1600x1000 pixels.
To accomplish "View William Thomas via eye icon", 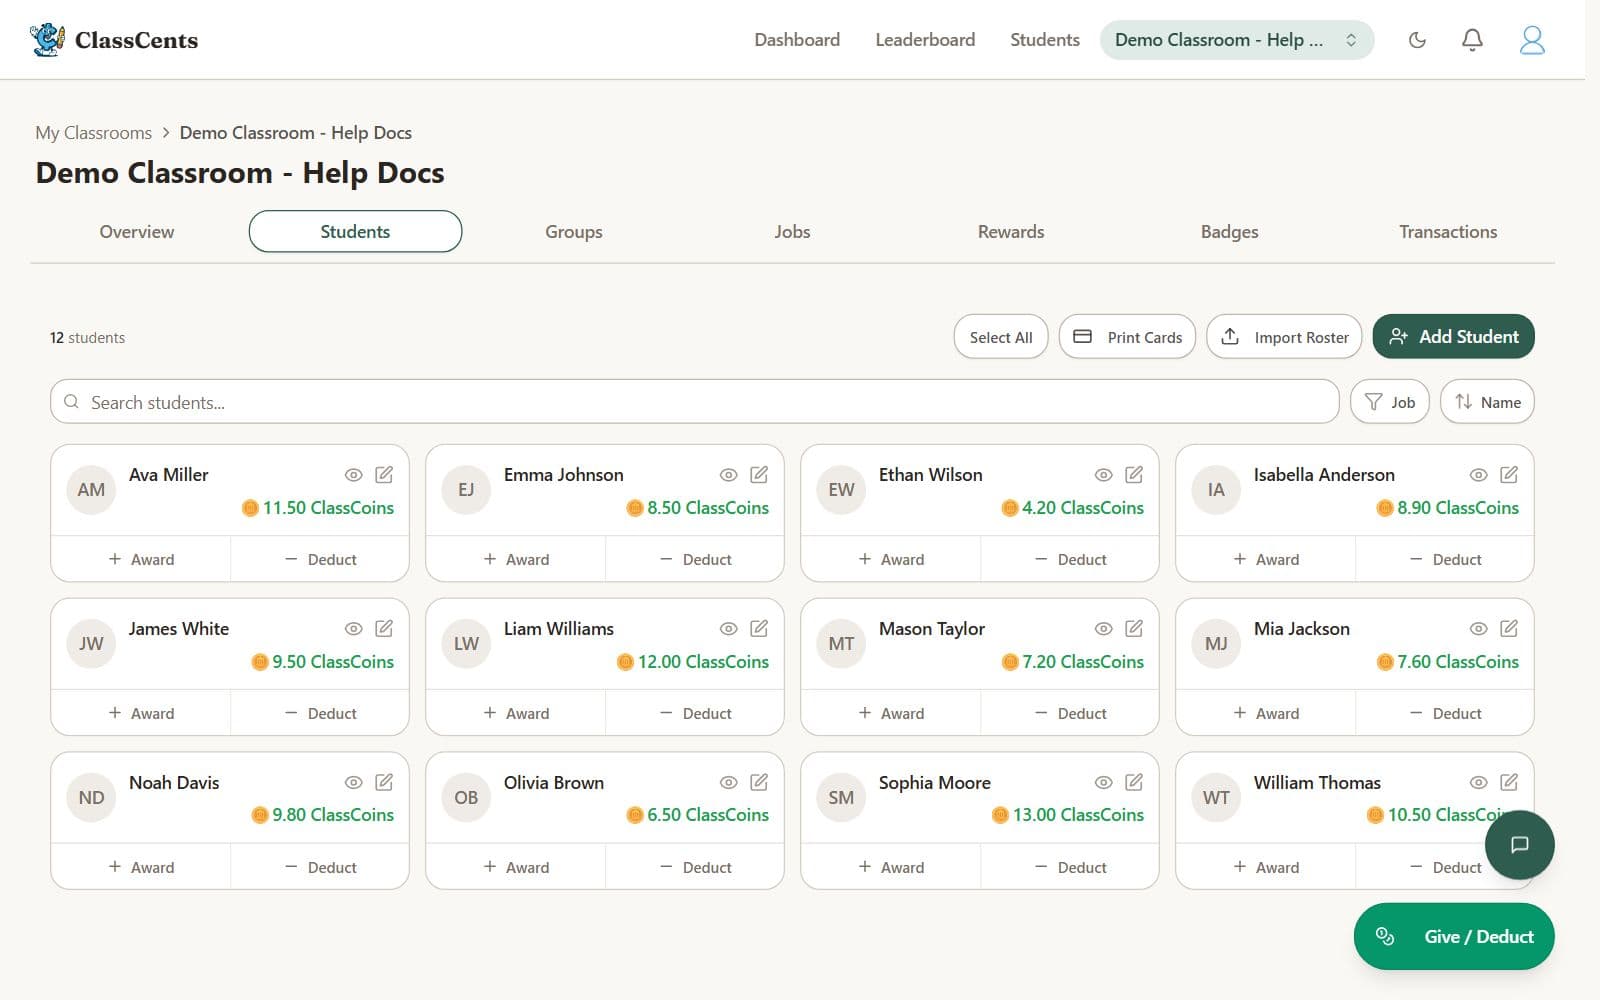I will point(1478,783).
